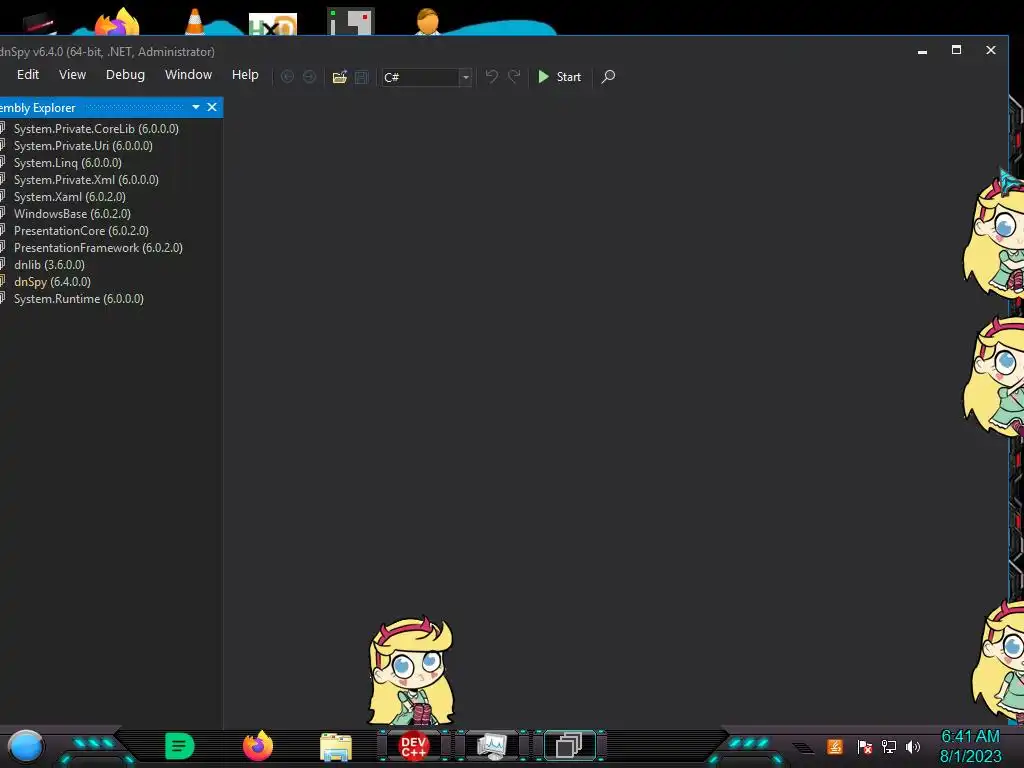Click the 6:41 AM clock on the taskbar

[x=970, y=736]
